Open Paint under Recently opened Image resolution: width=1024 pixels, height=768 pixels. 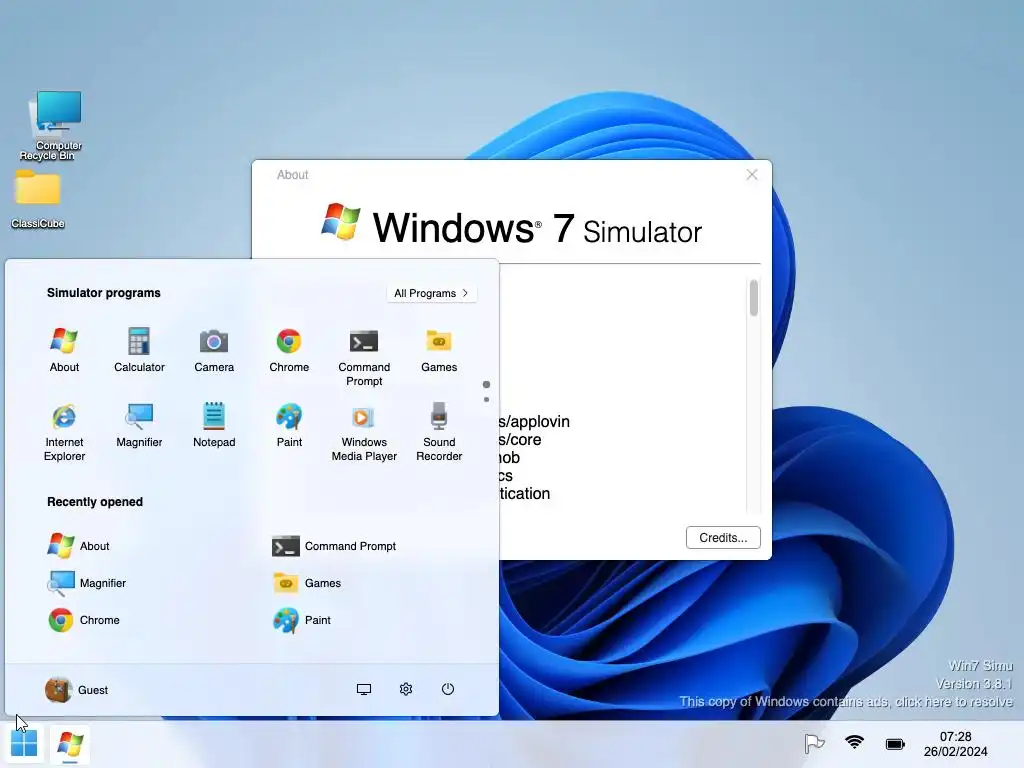(x=302, y=620)
